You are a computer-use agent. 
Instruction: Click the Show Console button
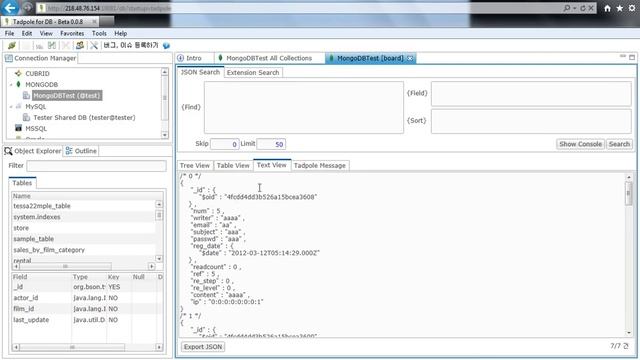tap(580, 144)
